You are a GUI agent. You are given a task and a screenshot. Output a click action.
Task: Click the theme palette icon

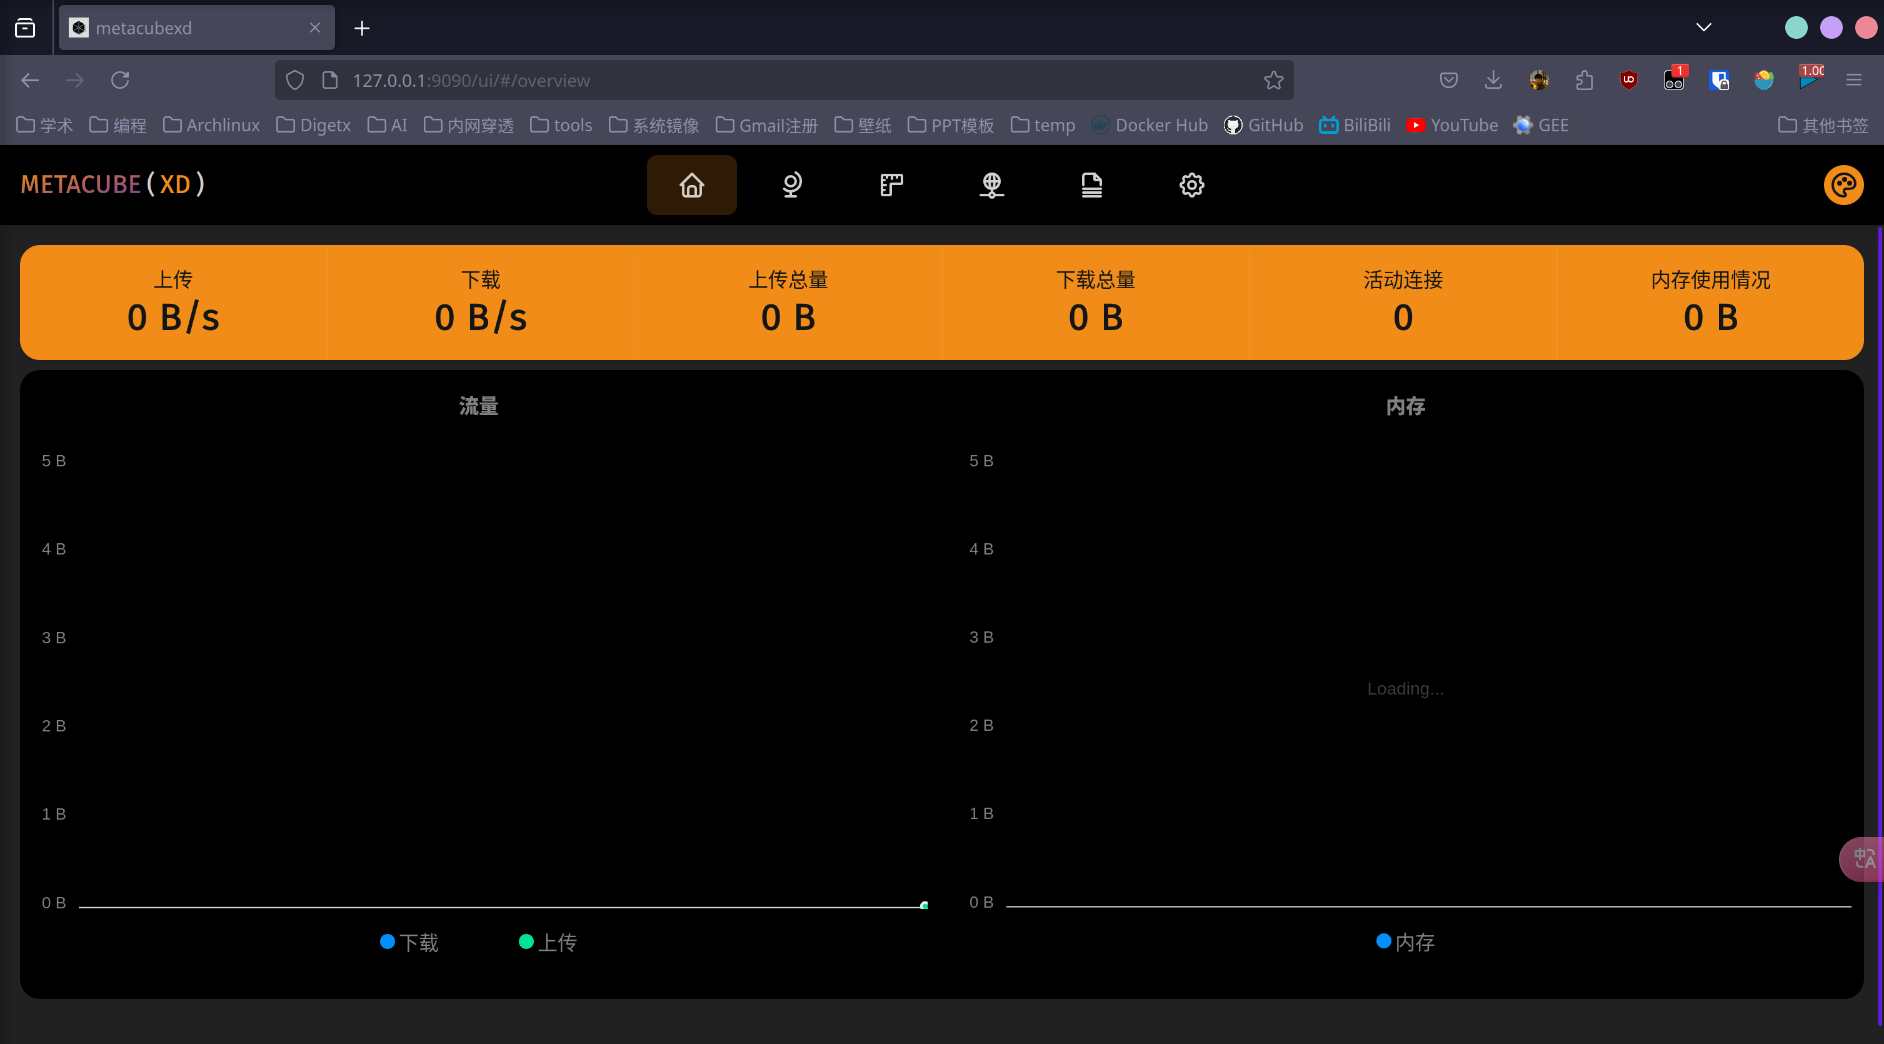1843,185
